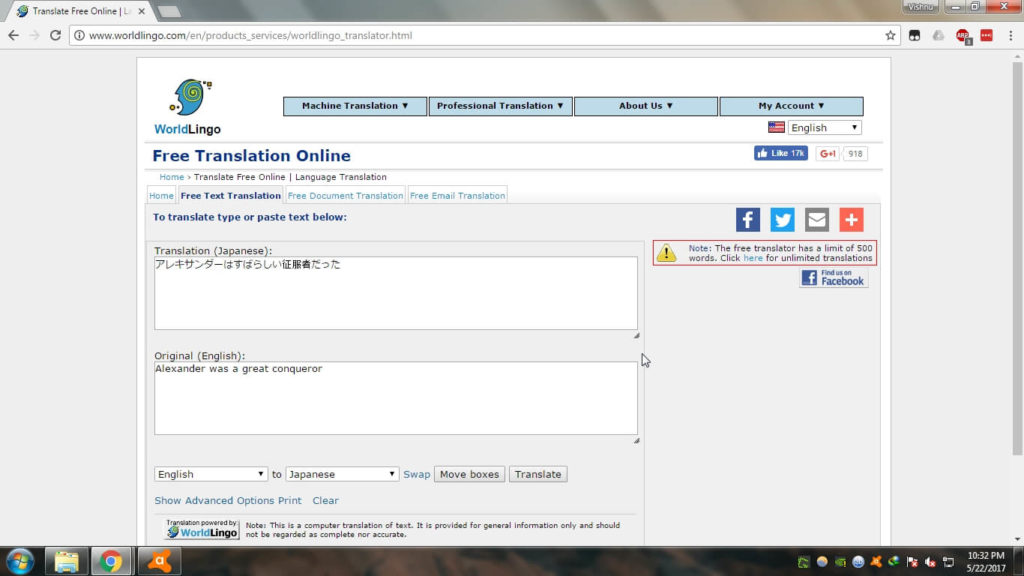Screen dimensions: 1024x576
Task: Grab resize handle of Japanese translation box
Action: pyautogui.click(x=636, y=335)
